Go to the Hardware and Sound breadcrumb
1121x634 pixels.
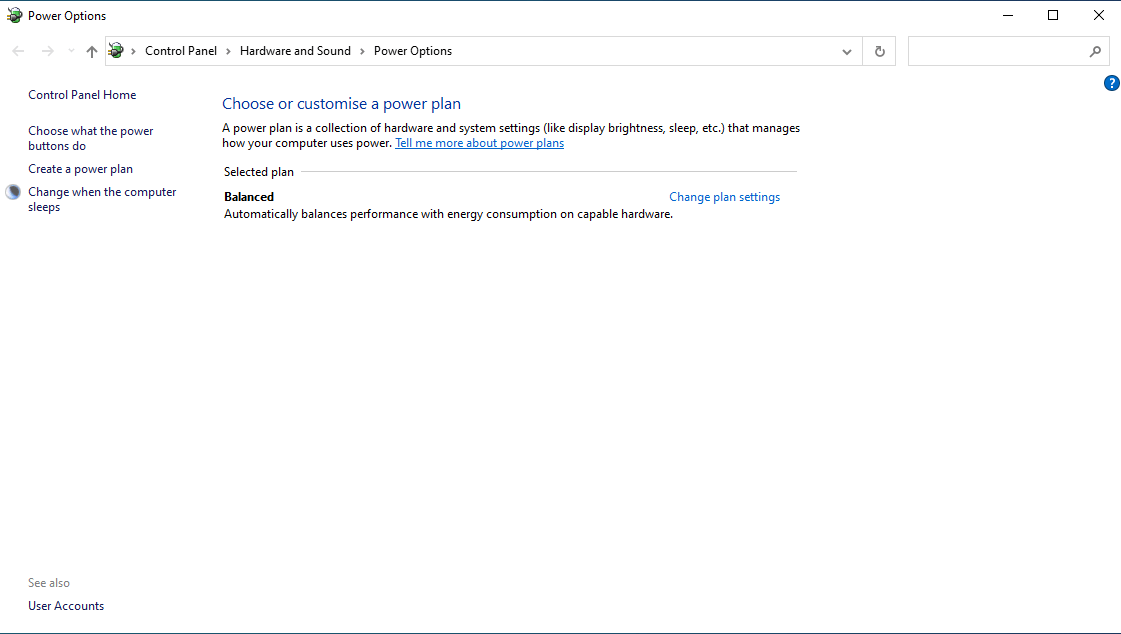pos(295,51)
